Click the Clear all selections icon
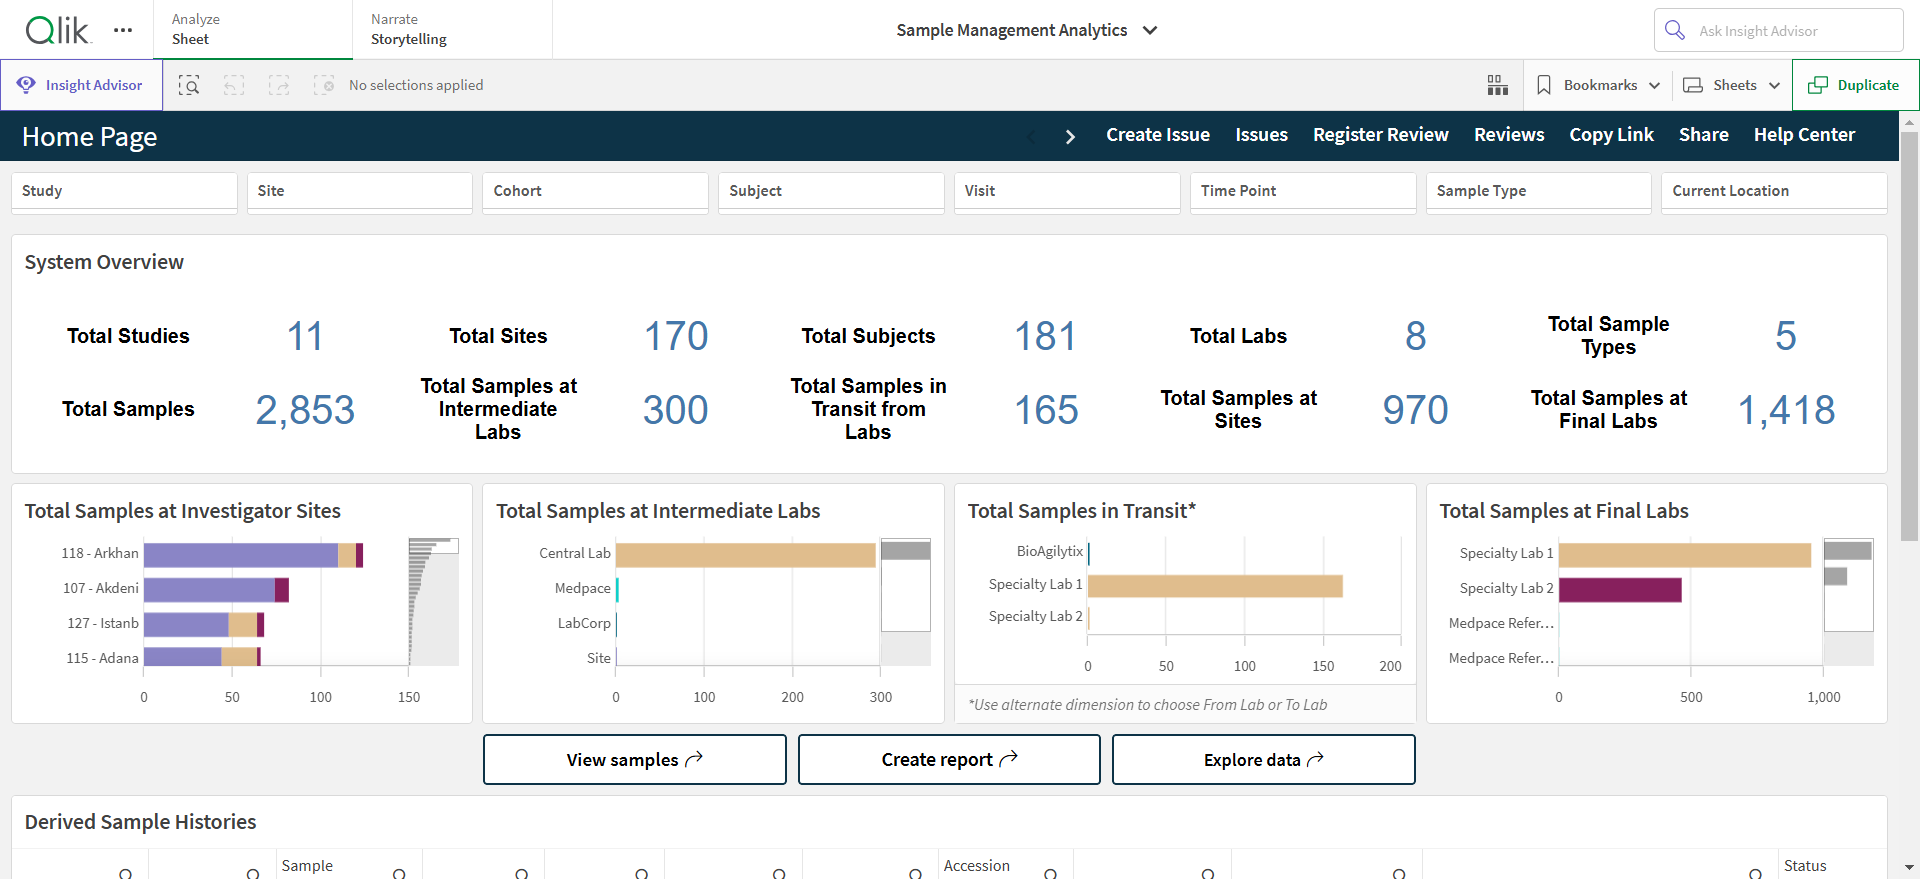Image resolution: width=1920 pixels, height=879 pixels. pos(324,85)
